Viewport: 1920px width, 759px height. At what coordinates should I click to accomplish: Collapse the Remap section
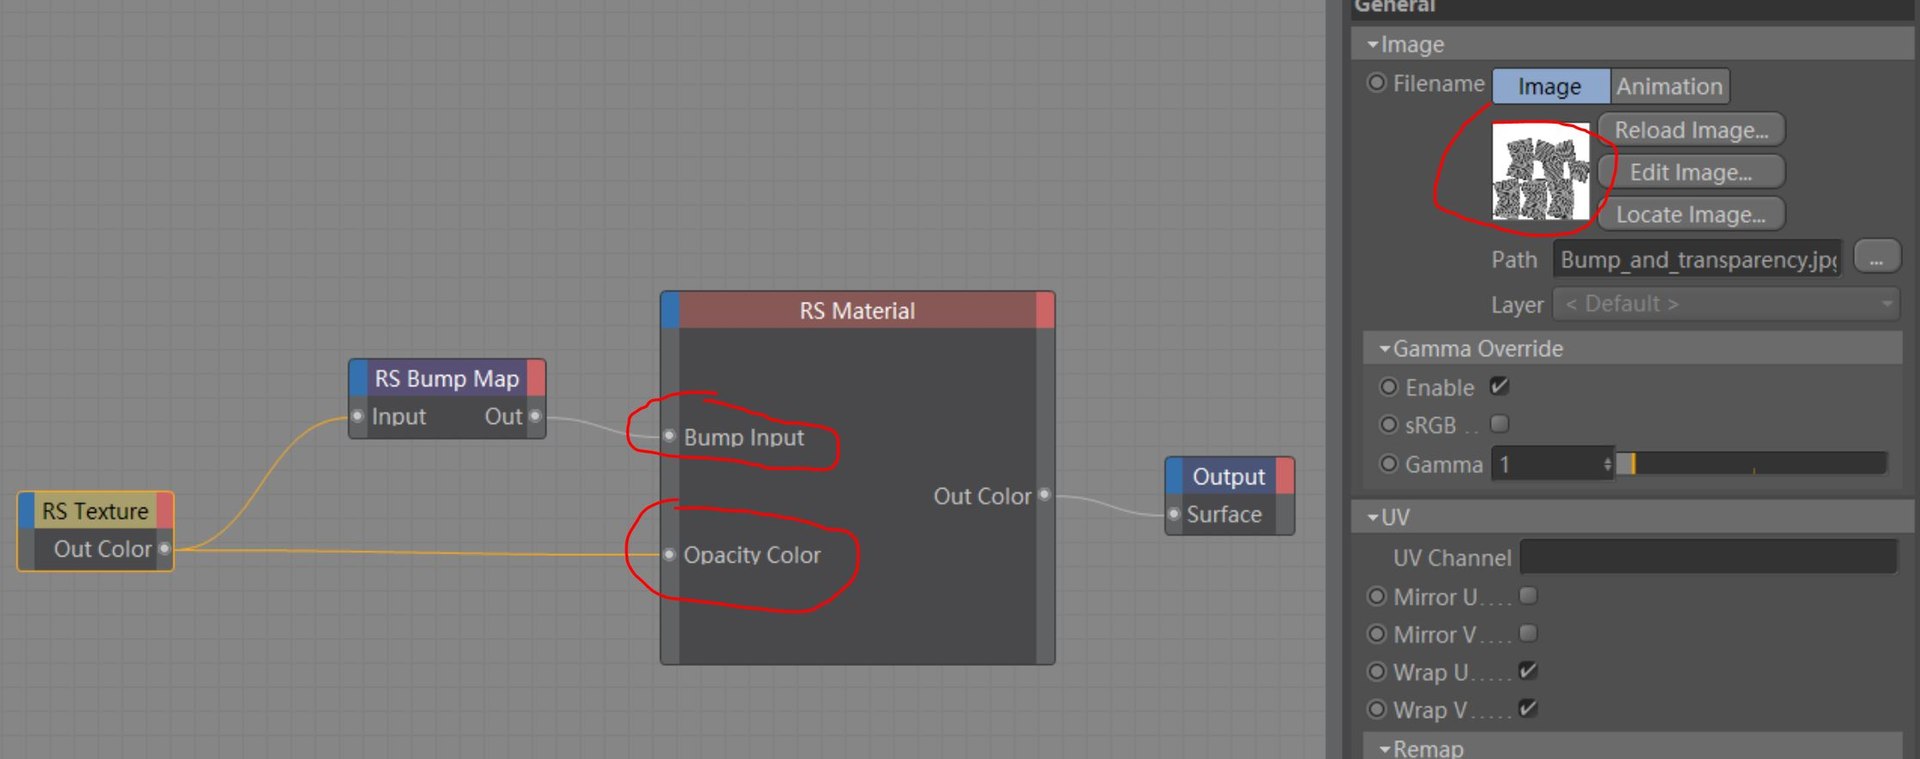1385,748
